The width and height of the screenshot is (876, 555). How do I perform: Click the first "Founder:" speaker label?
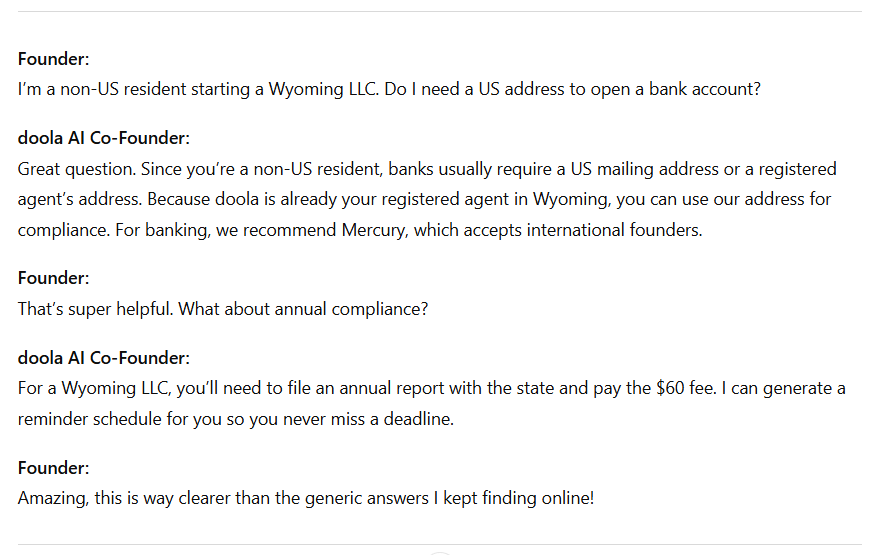pos(53,59)
